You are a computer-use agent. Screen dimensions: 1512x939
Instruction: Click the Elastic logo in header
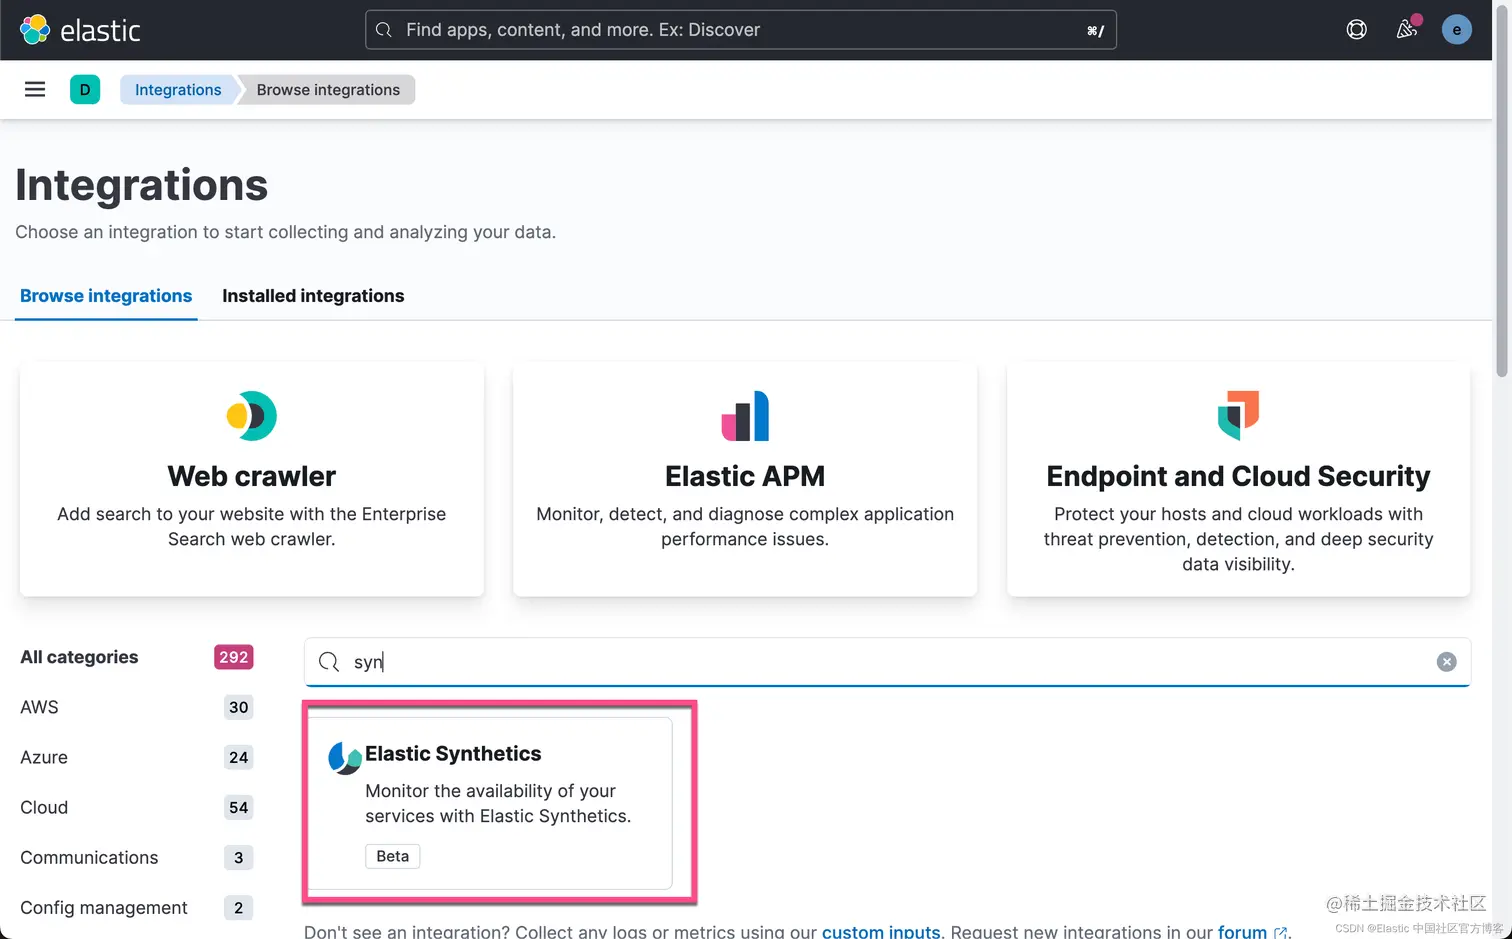80,30
